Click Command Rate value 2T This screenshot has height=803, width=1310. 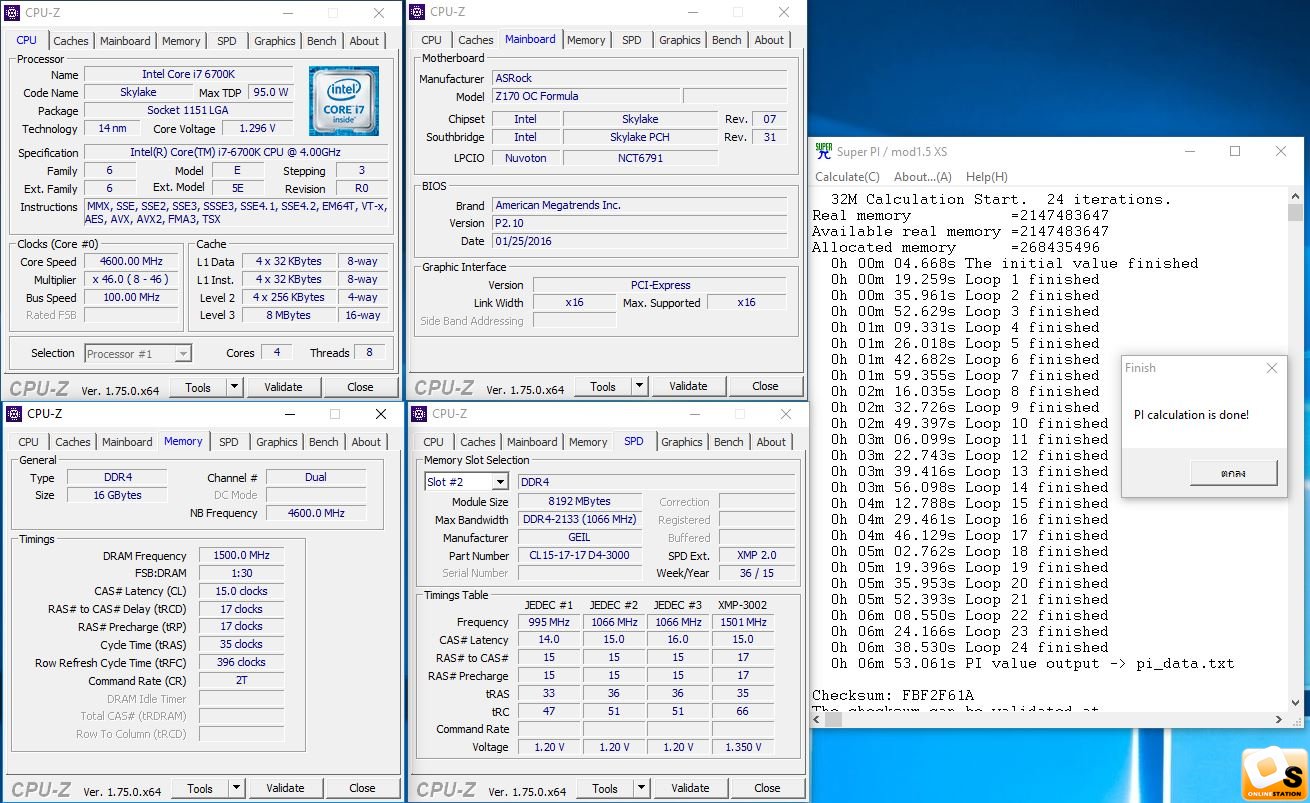241,680
